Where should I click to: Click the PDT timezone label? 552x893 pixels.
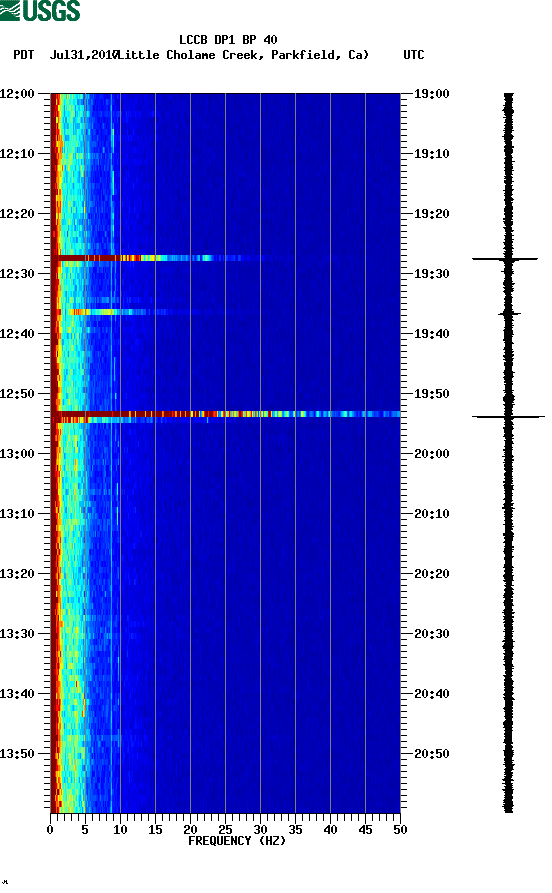(x=23, y=55)
